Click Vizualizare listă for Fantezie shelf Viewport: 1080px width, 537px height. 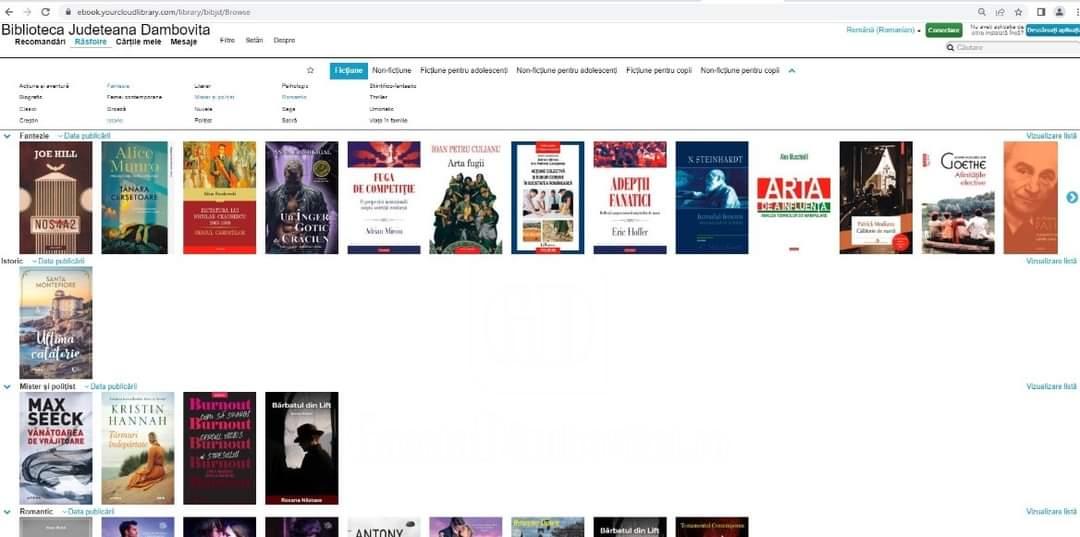pyautogui.click(x=1051, y=136)
